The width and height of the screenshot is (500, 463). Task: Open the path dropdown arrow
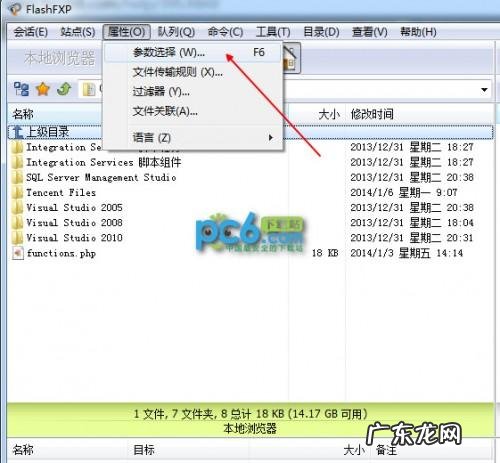click(484, 90)
